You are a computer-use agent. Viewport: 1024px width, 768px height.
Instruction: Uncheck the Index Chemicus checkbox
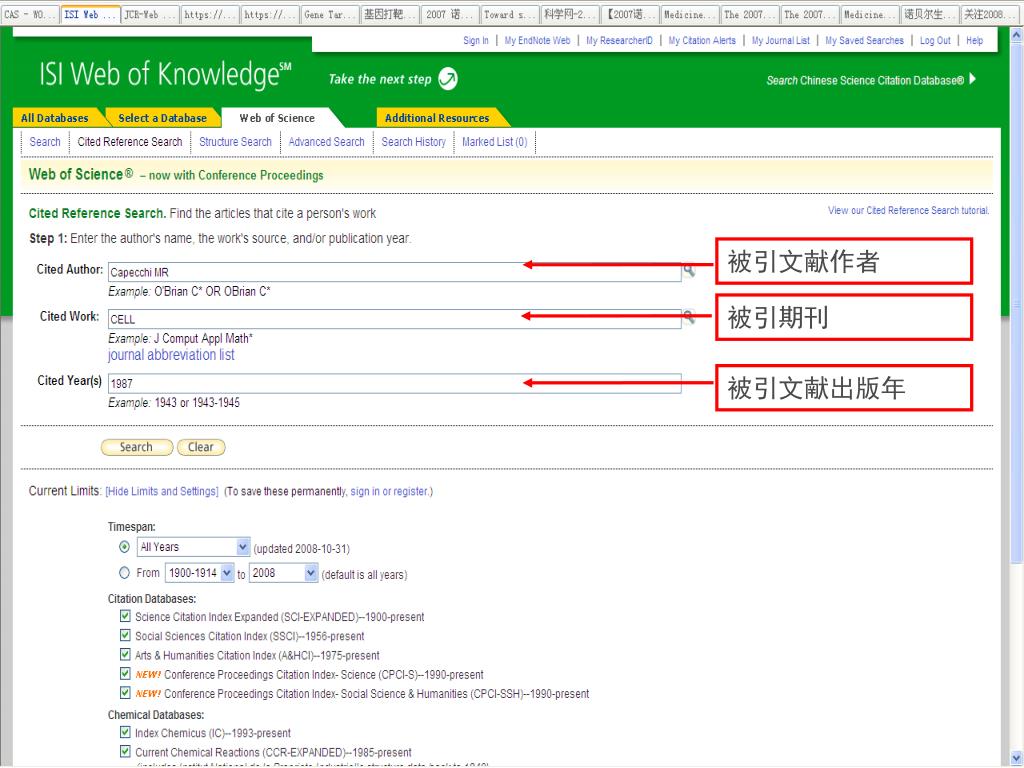click(125, 732)
